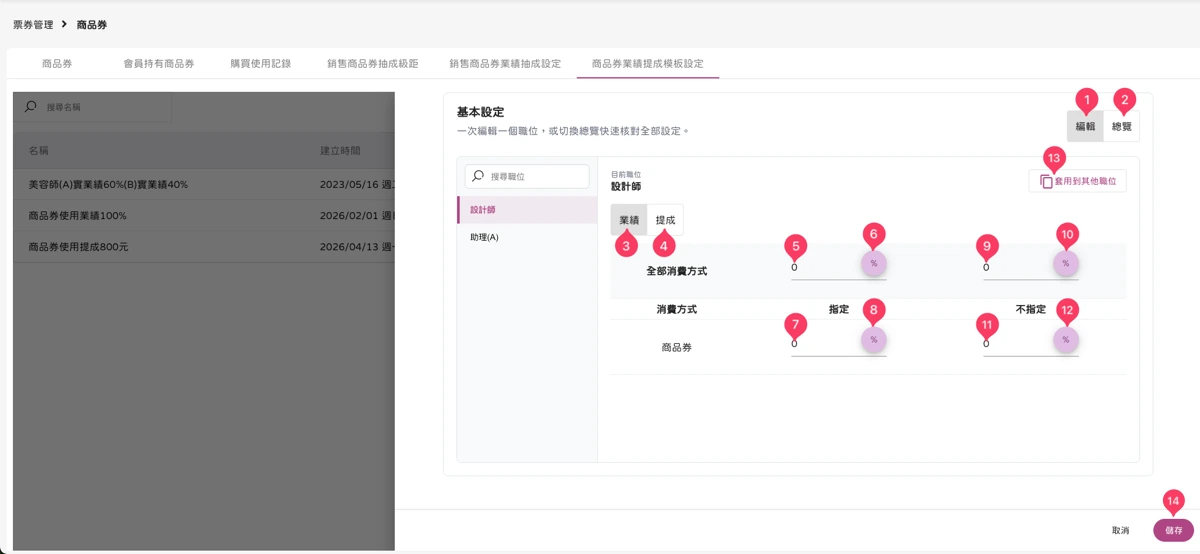The image size is (1200, 554).
Task: Toggle % unit for 全部消費方式 不指定 column
Action: [1065, 263]
